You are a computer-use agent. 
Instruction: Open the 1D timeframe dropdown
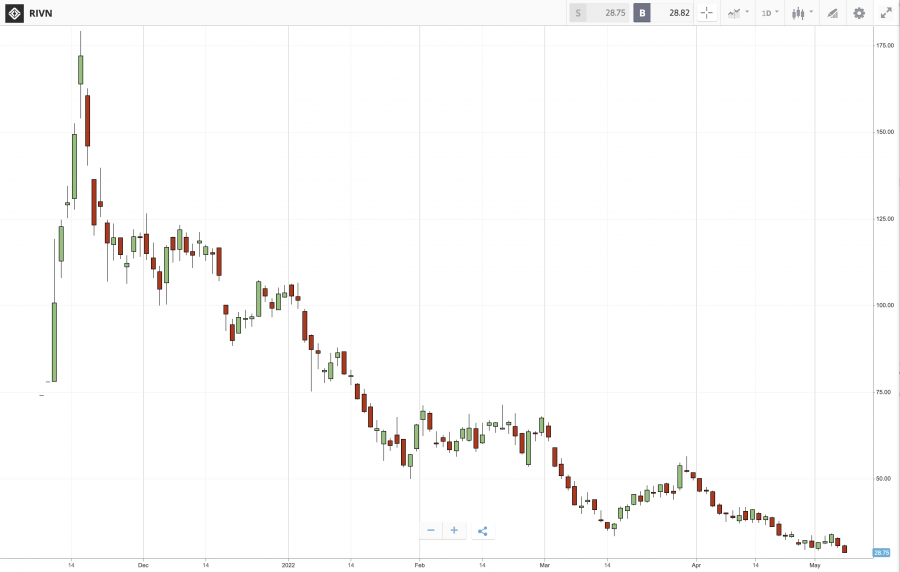(x=769, y=13)
